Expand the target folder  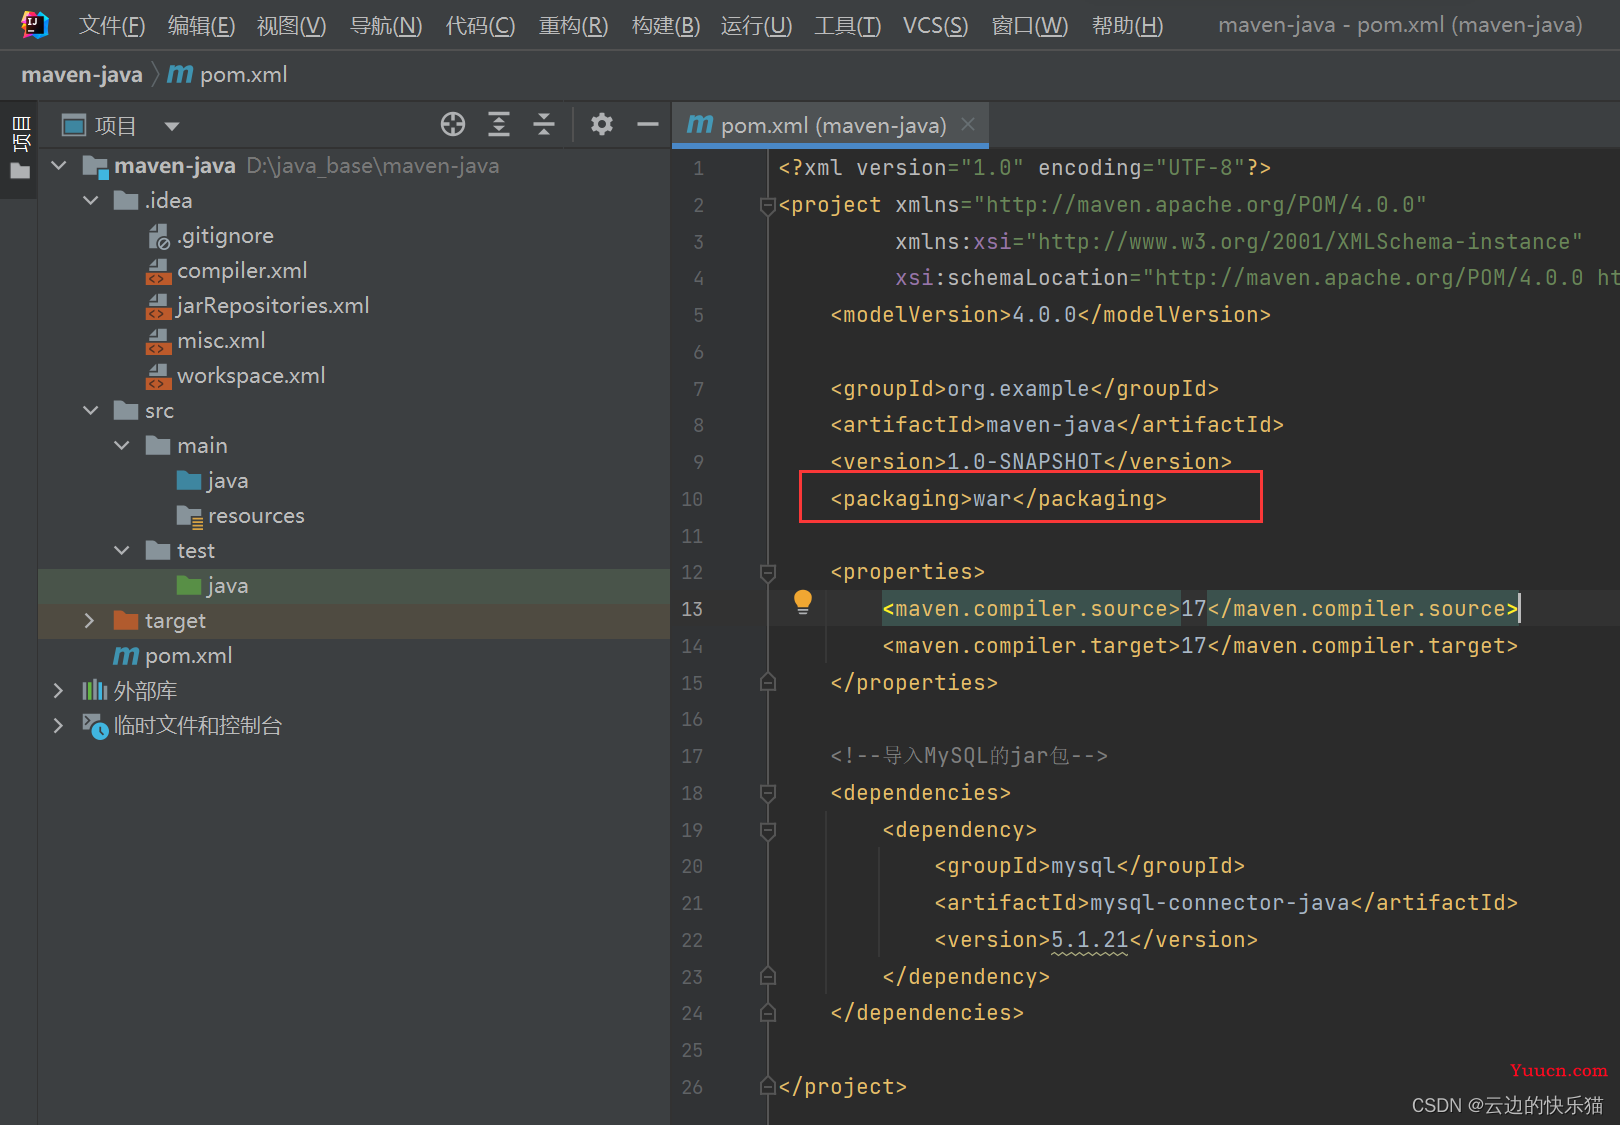click(x=89, y=620)
